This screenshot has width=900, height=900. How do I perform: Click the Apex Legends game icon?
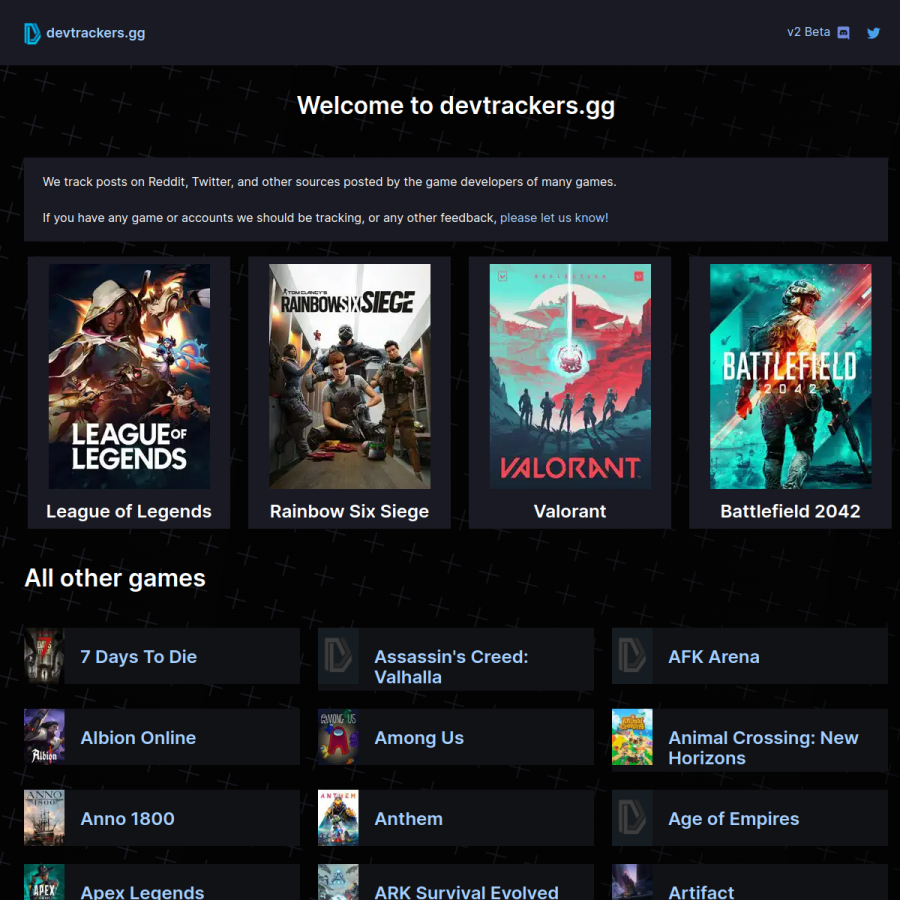click(x=44, y=882)
